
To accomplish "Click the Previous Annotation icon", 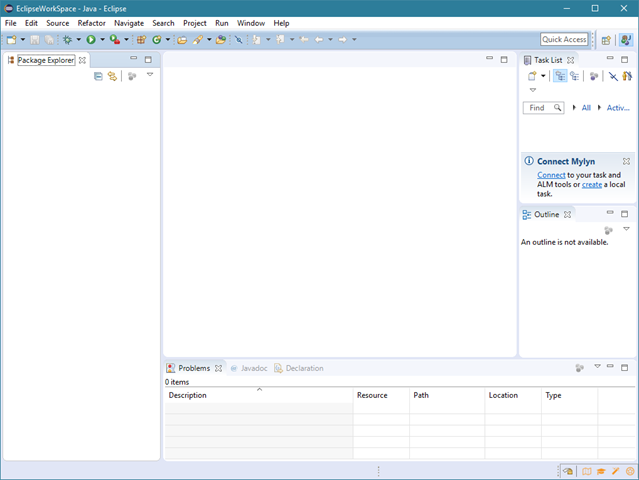I will tap(280, 40).
